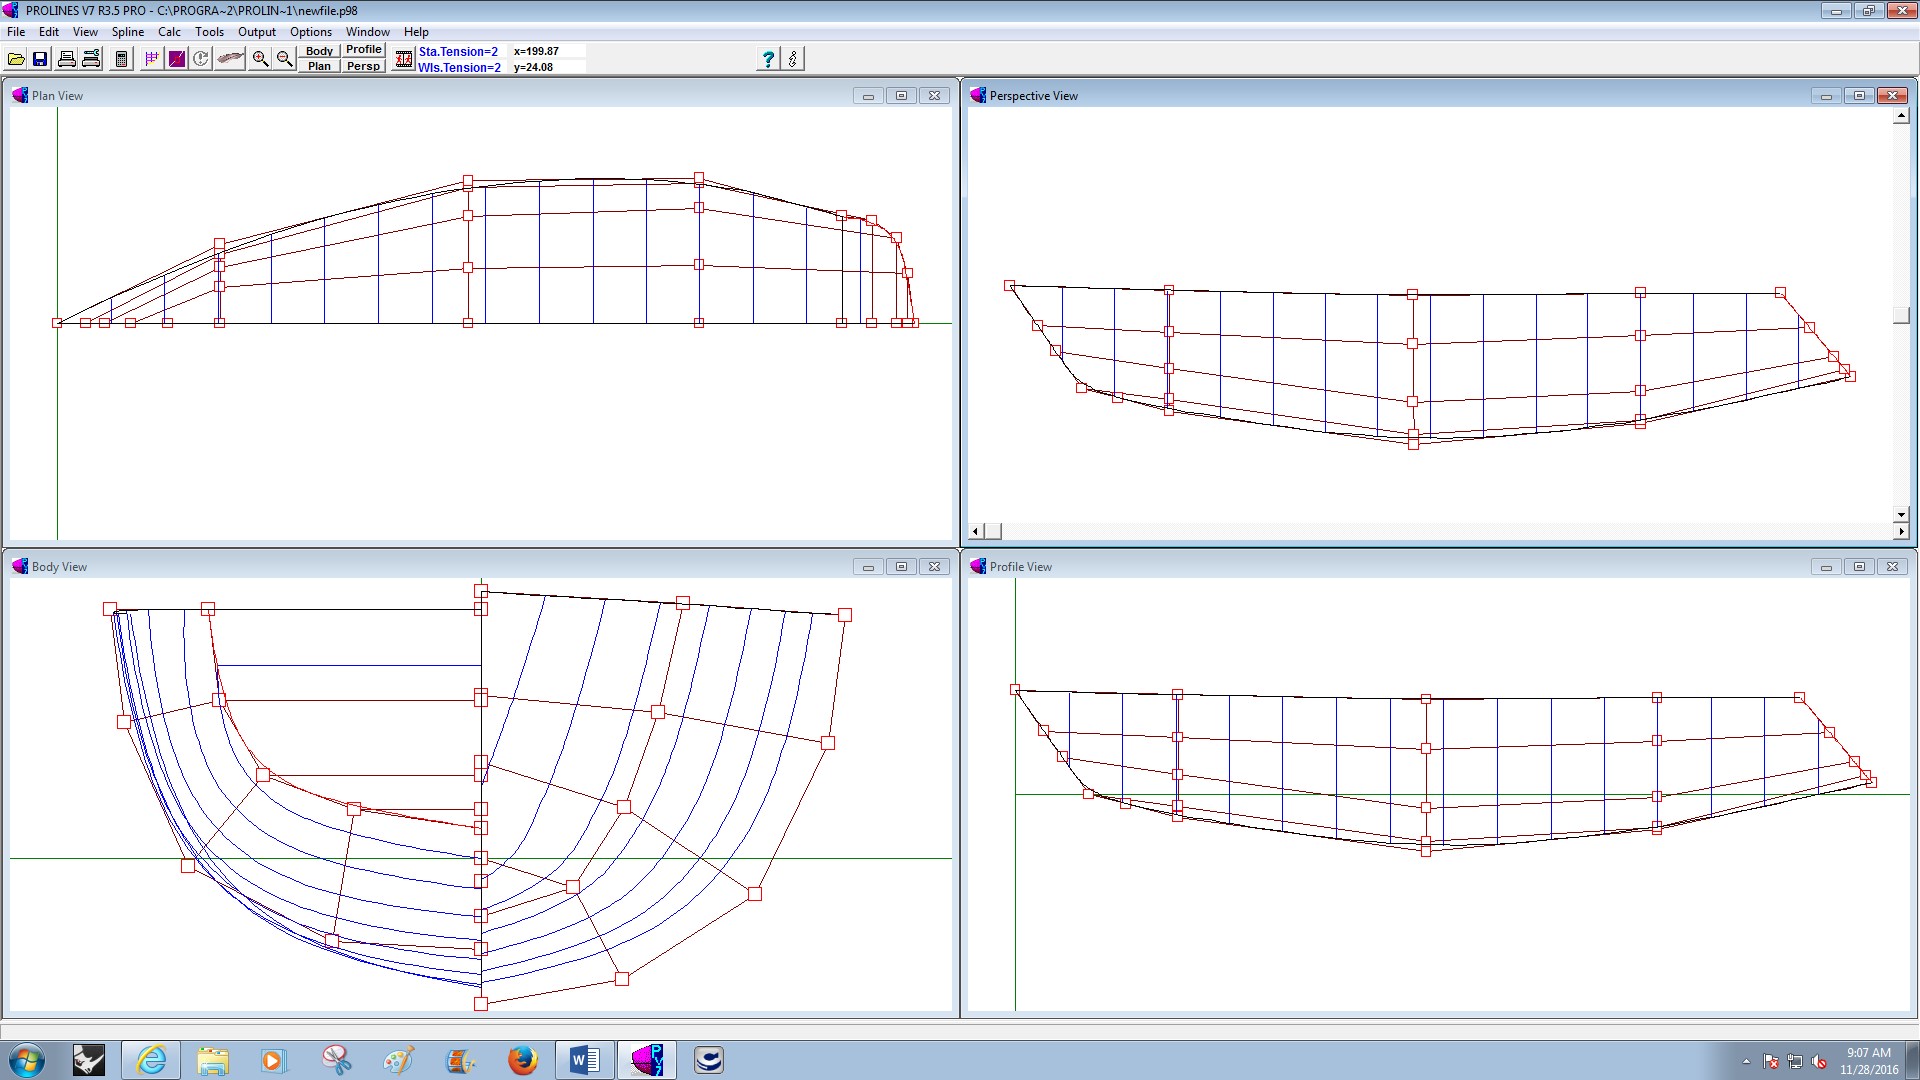Viewport: 1920px width, 1080px height.
Task: Open the Calc menu
Action: pyautogui.click(x=169, y=32)
